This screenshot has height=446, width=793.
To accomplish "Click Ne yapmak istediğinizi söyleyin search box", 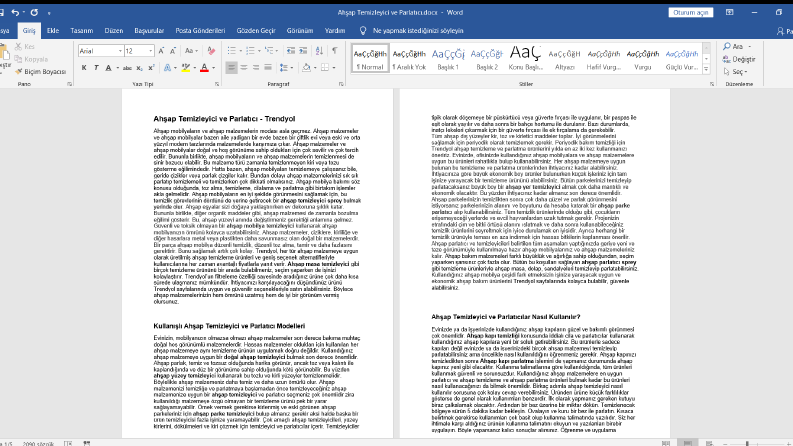I will (418, 30).
